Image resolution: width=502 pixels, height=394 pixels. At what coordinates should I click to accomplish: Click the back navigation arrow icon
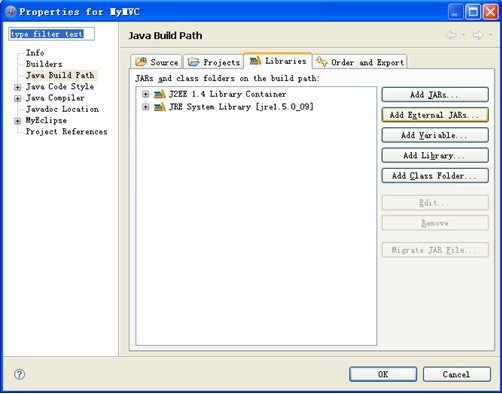(451, 35)
